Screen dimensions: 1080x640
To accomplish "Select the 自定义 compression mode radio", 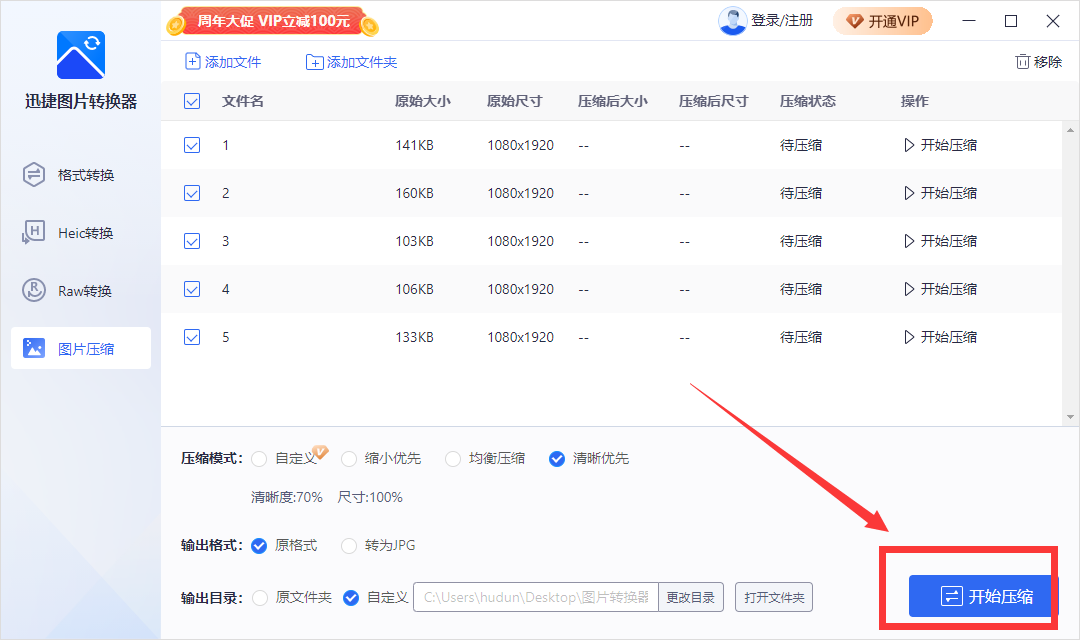I will coord(261,458).
